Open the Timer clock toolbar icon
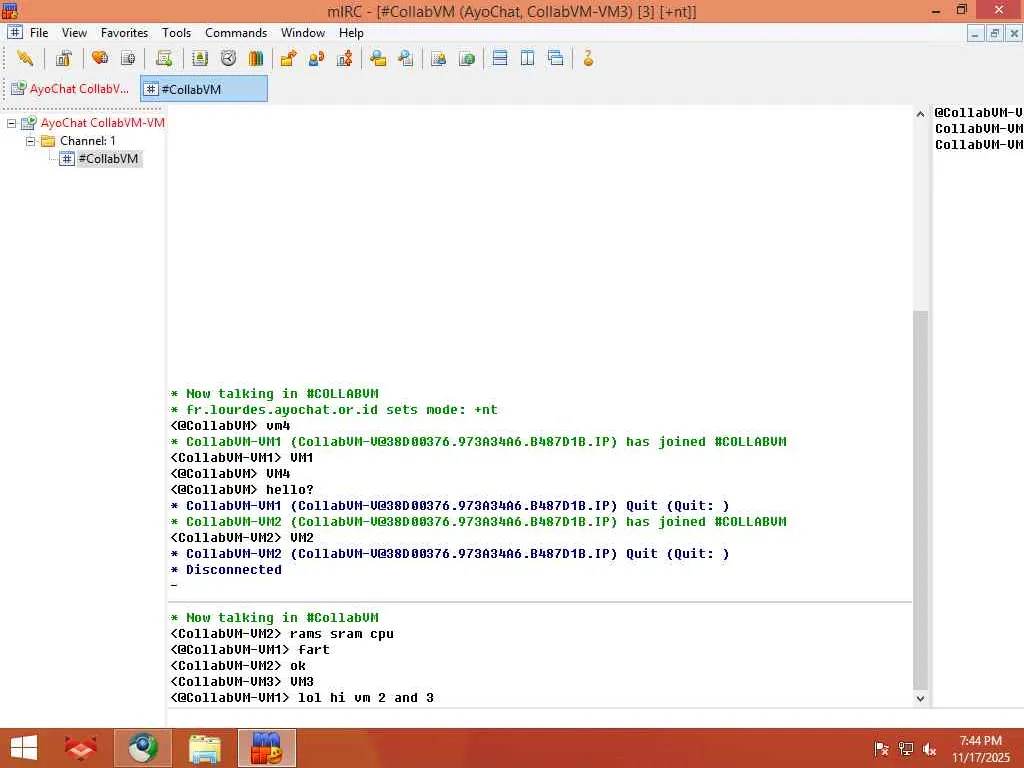Image resolution: width=1024 pixels, height=768 pixels. coord(228,58)
